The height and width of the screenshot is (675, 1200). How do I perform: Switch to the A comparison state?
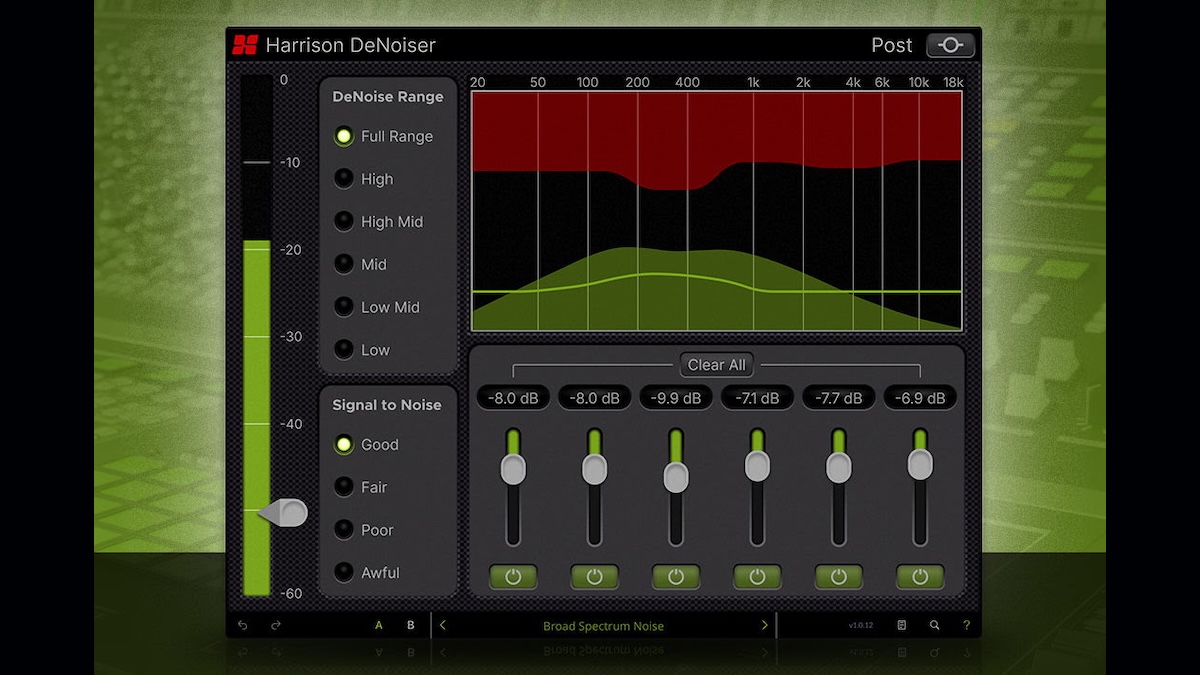tap(379, 626)
